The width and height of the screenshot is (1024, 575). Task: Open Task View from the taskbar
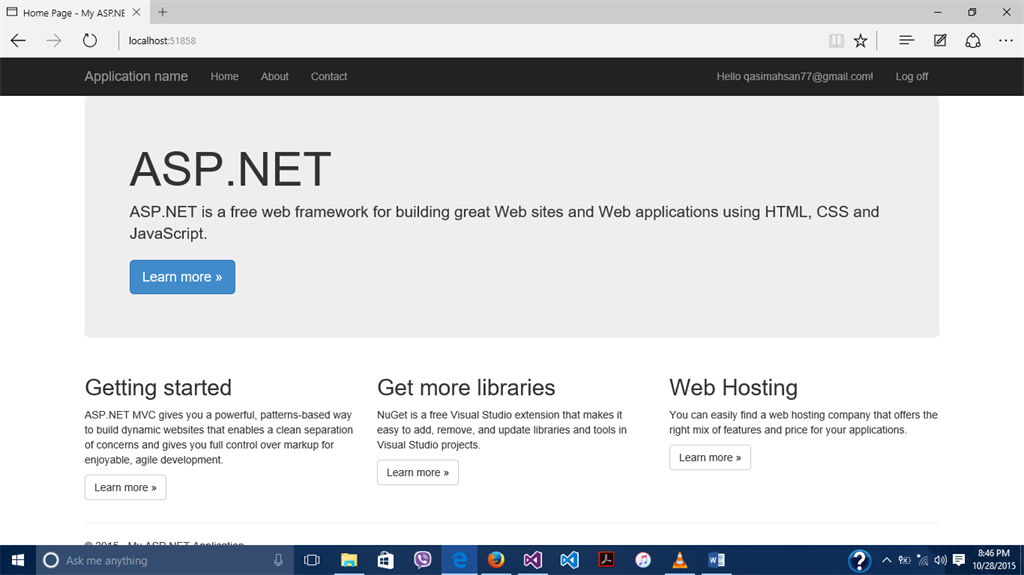[x=312, y=560]
